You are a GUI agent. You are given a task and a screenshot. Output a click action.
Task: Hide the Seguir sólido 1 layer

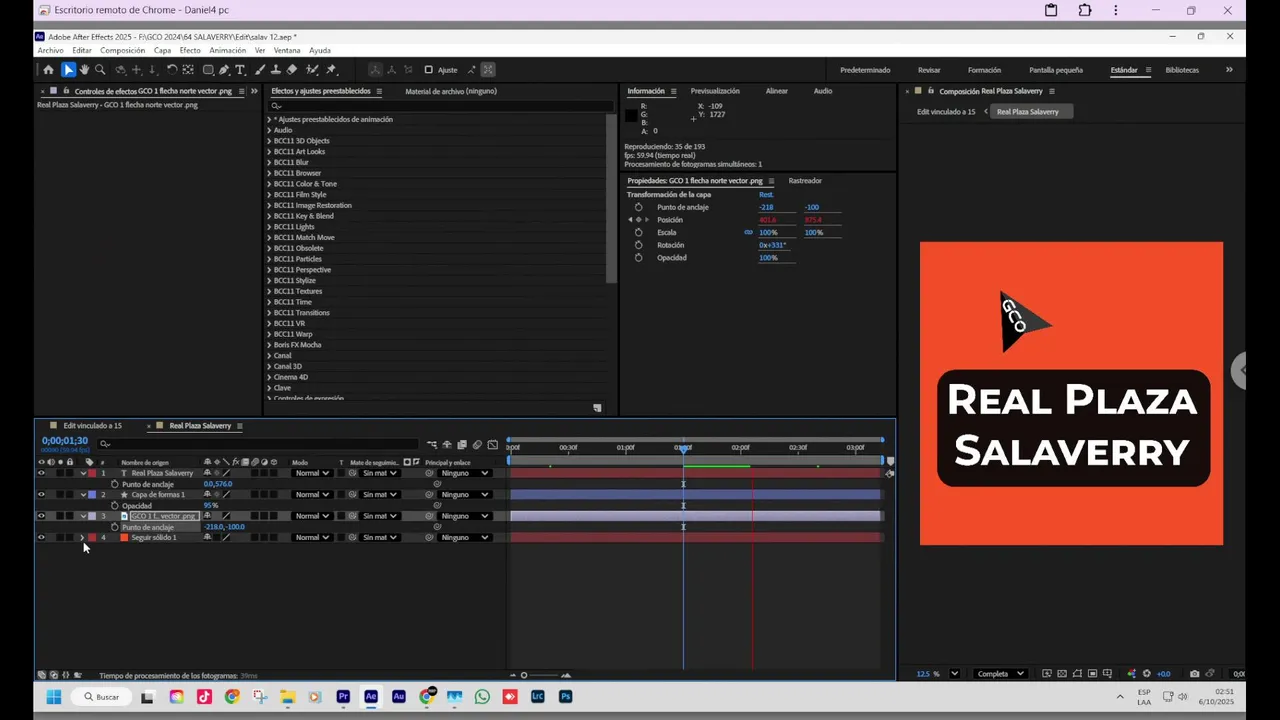41,538
